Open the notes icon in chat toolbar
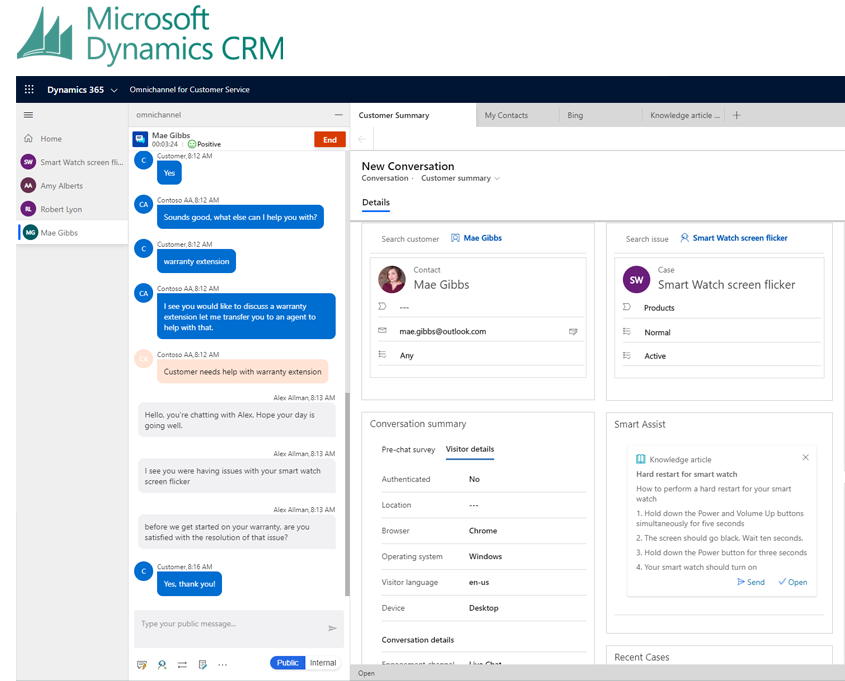Screen dimensions: 845x681 203,665
